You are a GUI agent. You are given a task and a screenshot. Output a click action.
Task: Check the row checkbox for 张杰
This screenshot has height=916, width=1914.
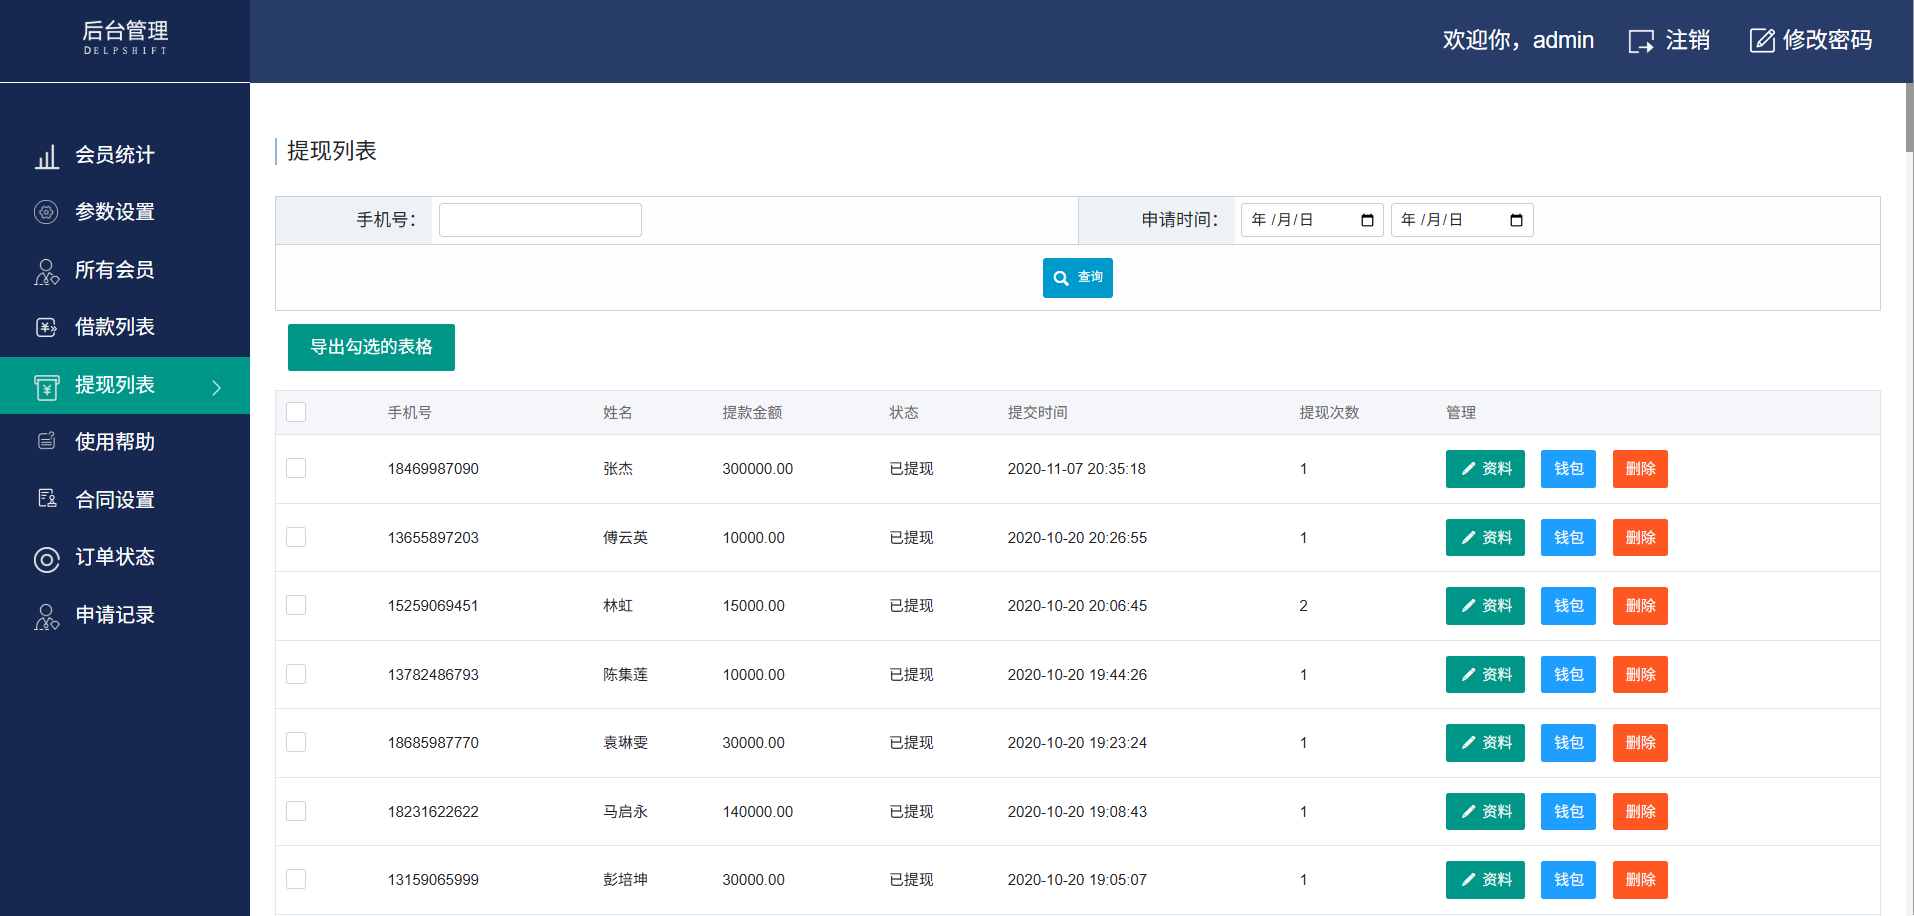[296, 468]
